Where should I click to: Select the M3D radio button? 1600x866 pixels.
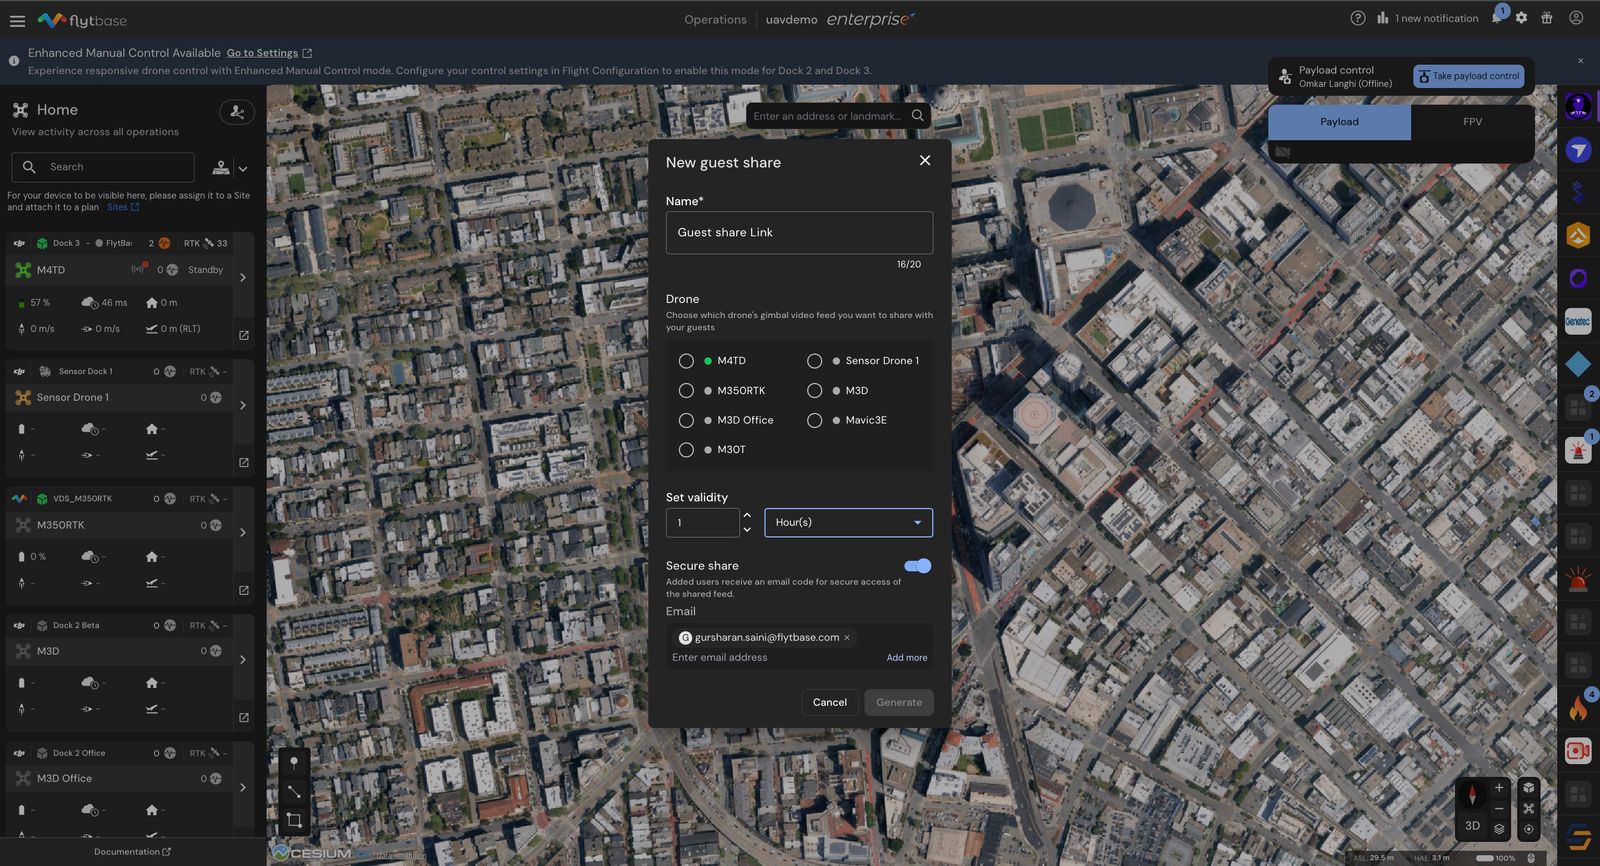(x=814, y=391)
